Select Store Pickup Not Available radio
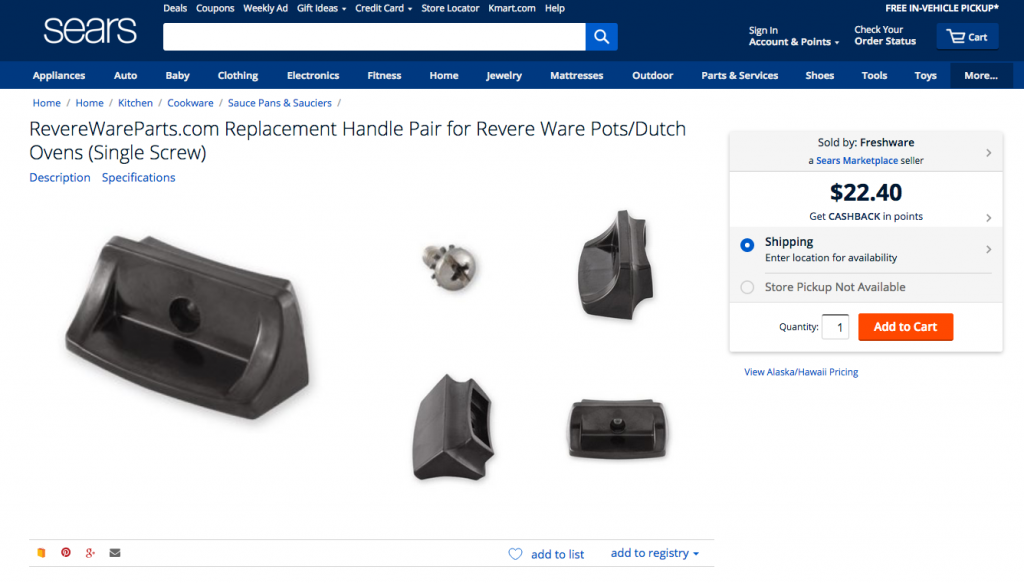This screenshot has height=583, width=1024. pyautogui.click(x=747, y=287)
